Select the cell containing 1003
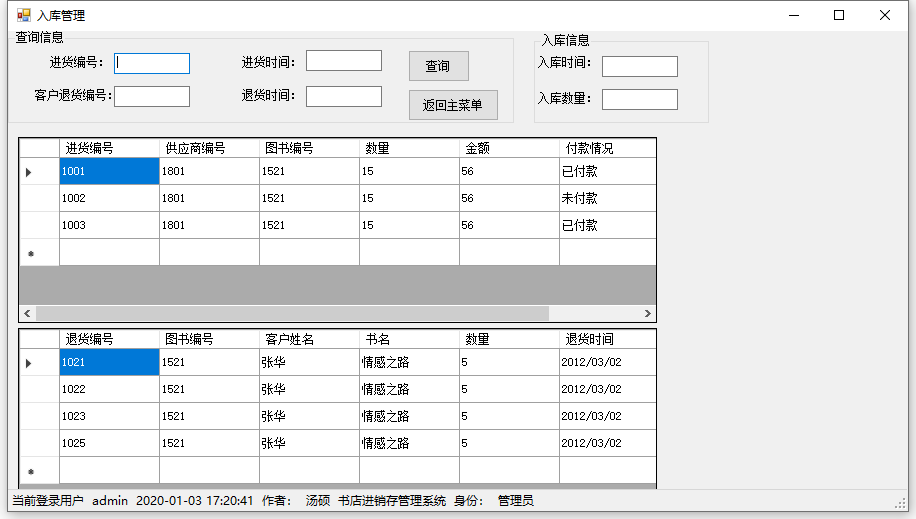The height and width of the screenshot is (519, 916). pos(109,225)
